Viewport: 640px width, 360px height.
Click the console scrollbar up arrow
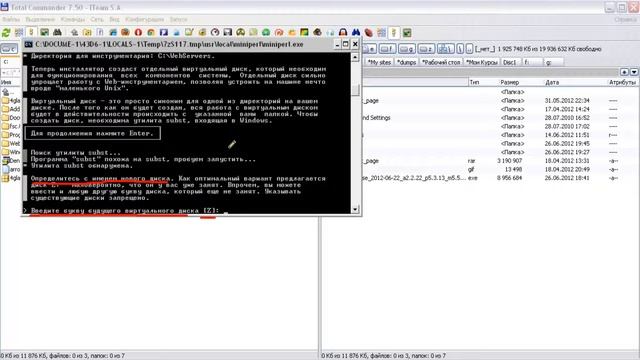[x=355, y=58]
